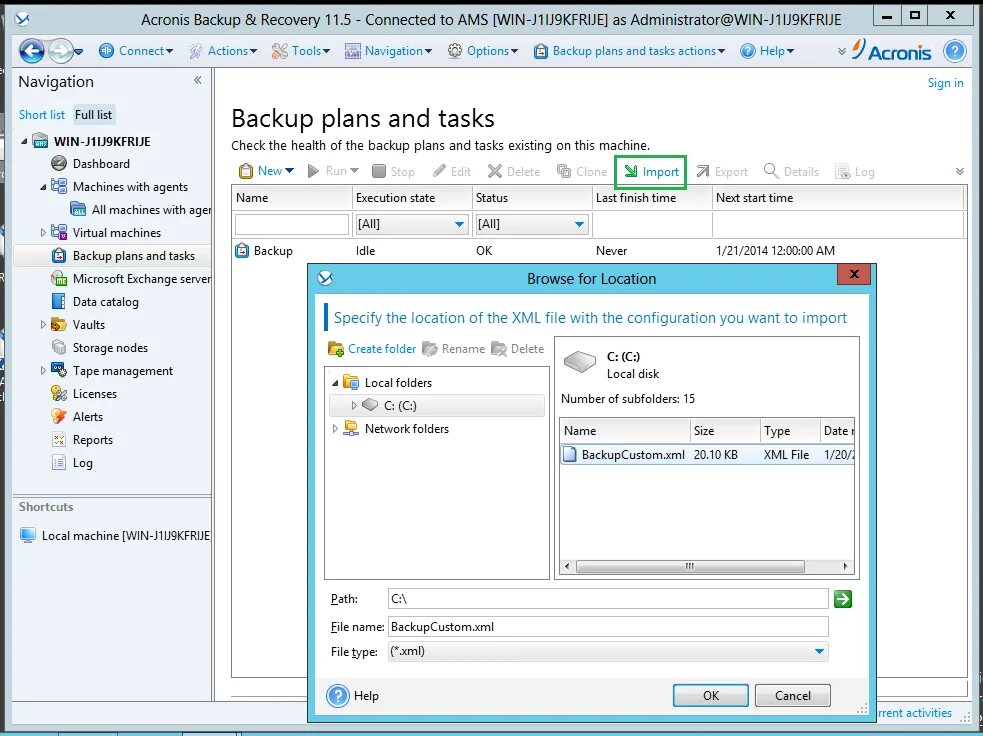The height and width of the screenshot is (736, 983).
Task: Click the File name input field
Action: (607, 627)
